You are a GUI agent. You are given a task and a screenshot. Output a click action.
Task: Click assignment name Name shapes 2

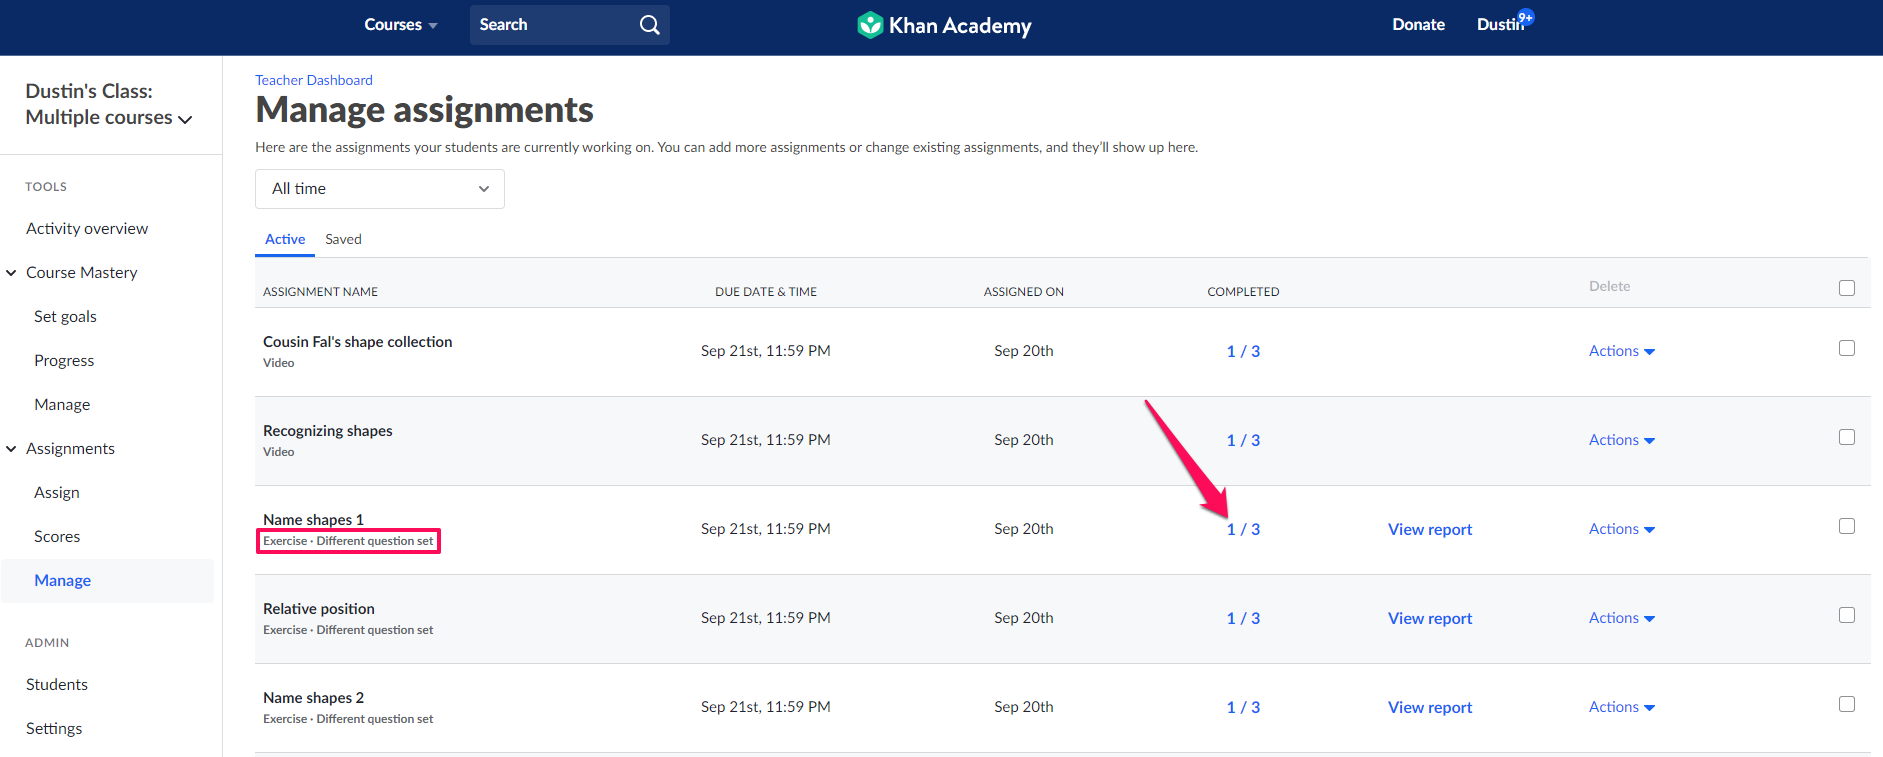313,698
